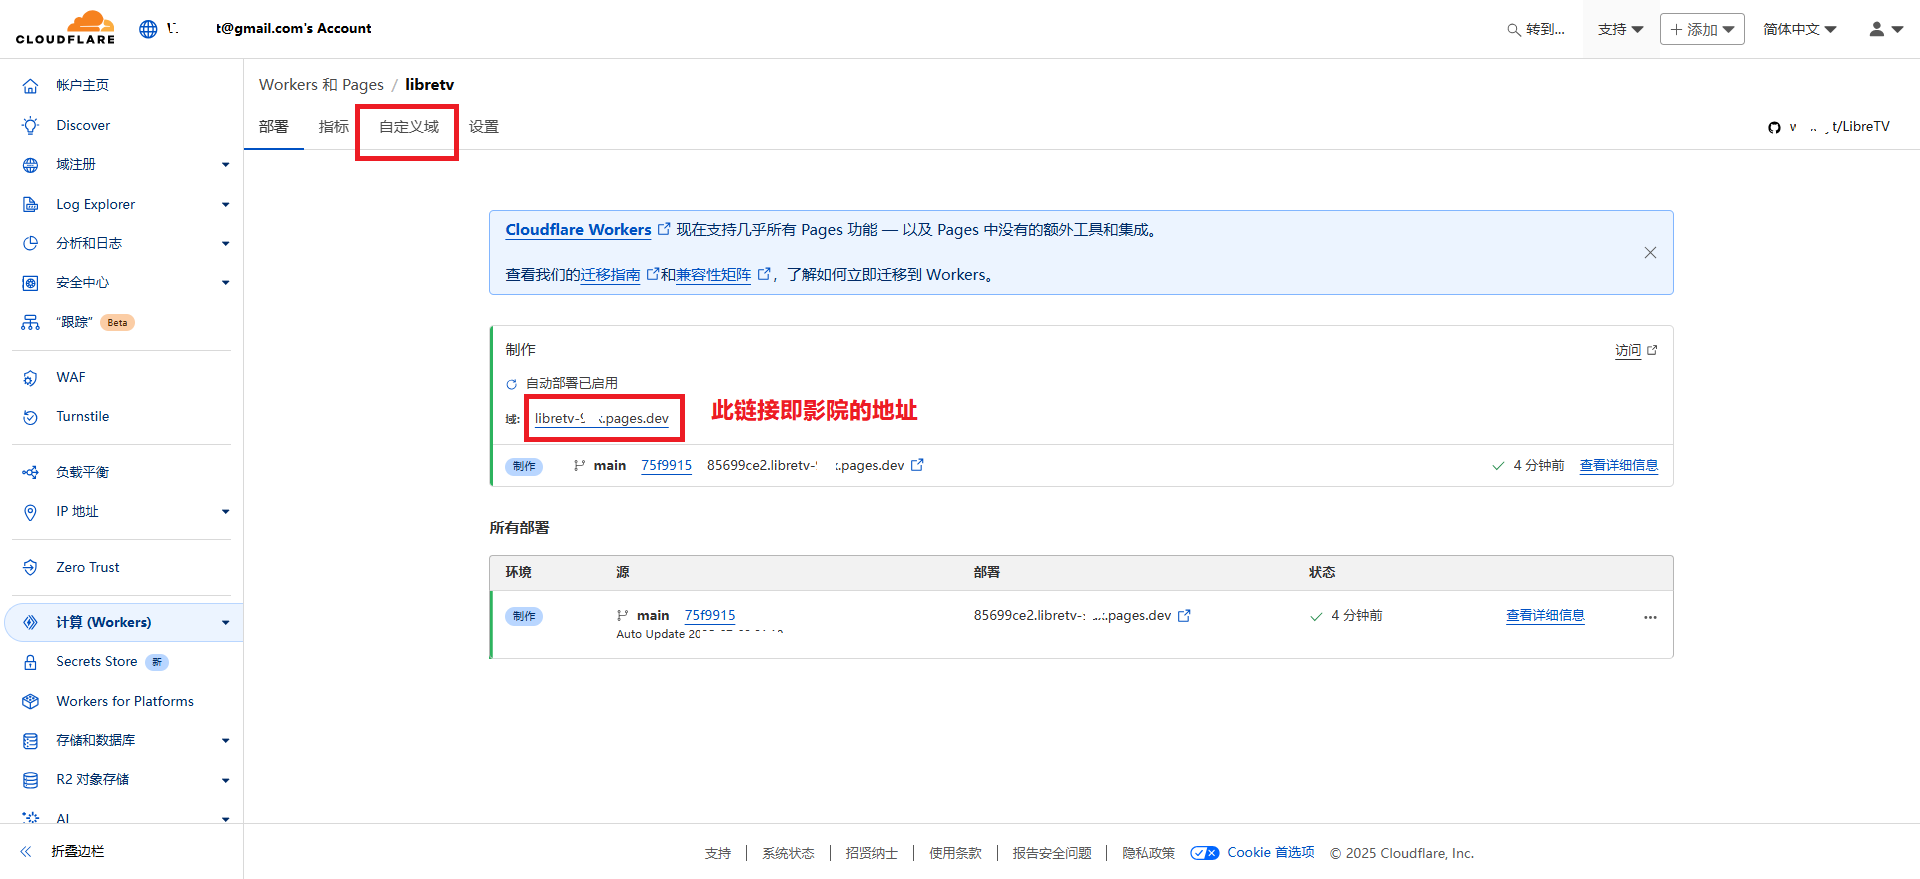Click the 添加 button
1920x879 pixels.
tap(1702, 29)
